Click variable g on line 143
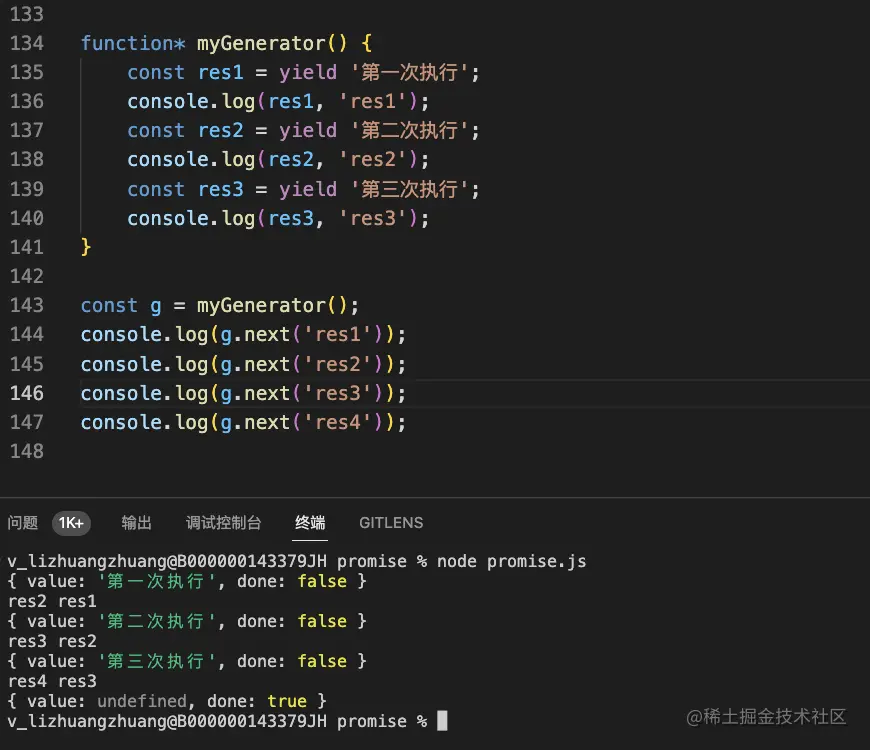The image size is (870, 750). pos(156,306)
